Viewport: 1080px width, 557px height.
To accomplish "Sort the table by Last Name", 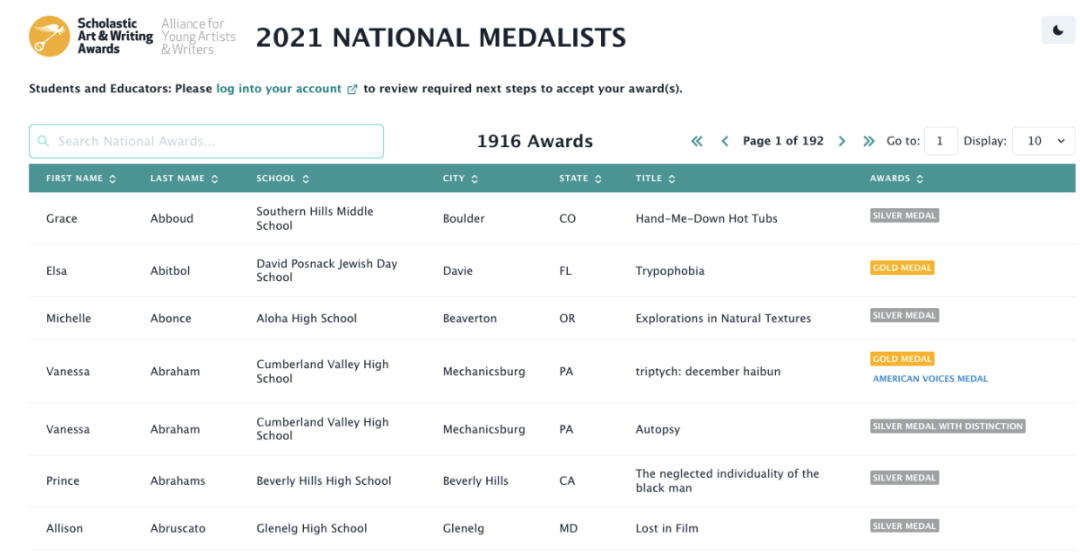I will [177, 179].
